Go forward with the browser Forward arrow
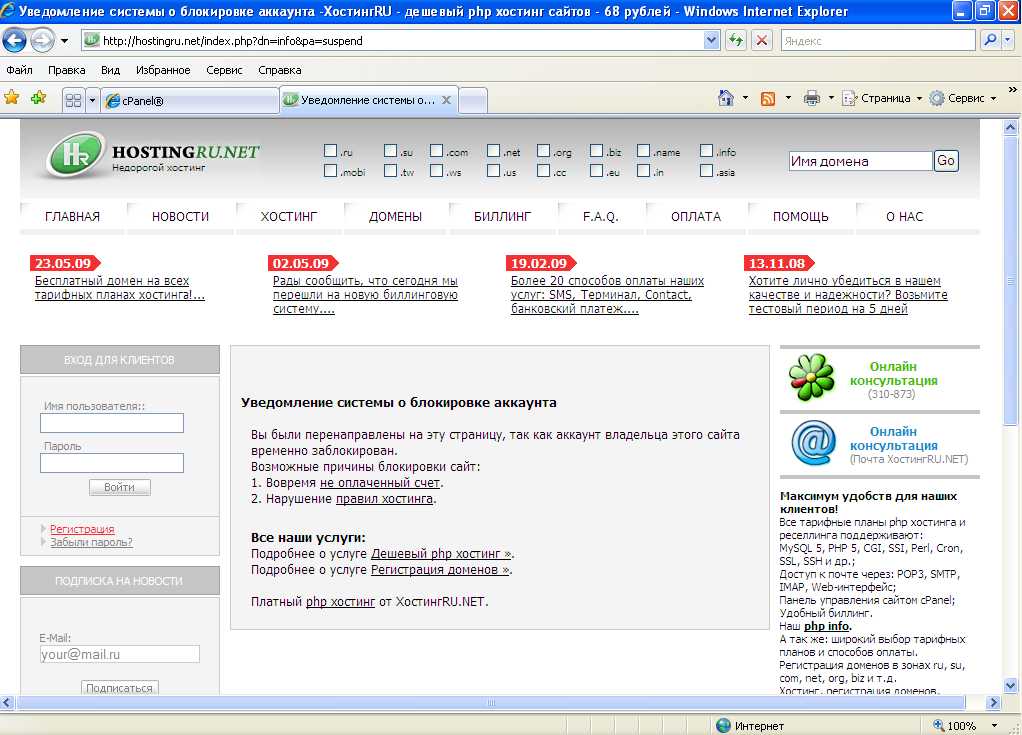 point(42,40)
